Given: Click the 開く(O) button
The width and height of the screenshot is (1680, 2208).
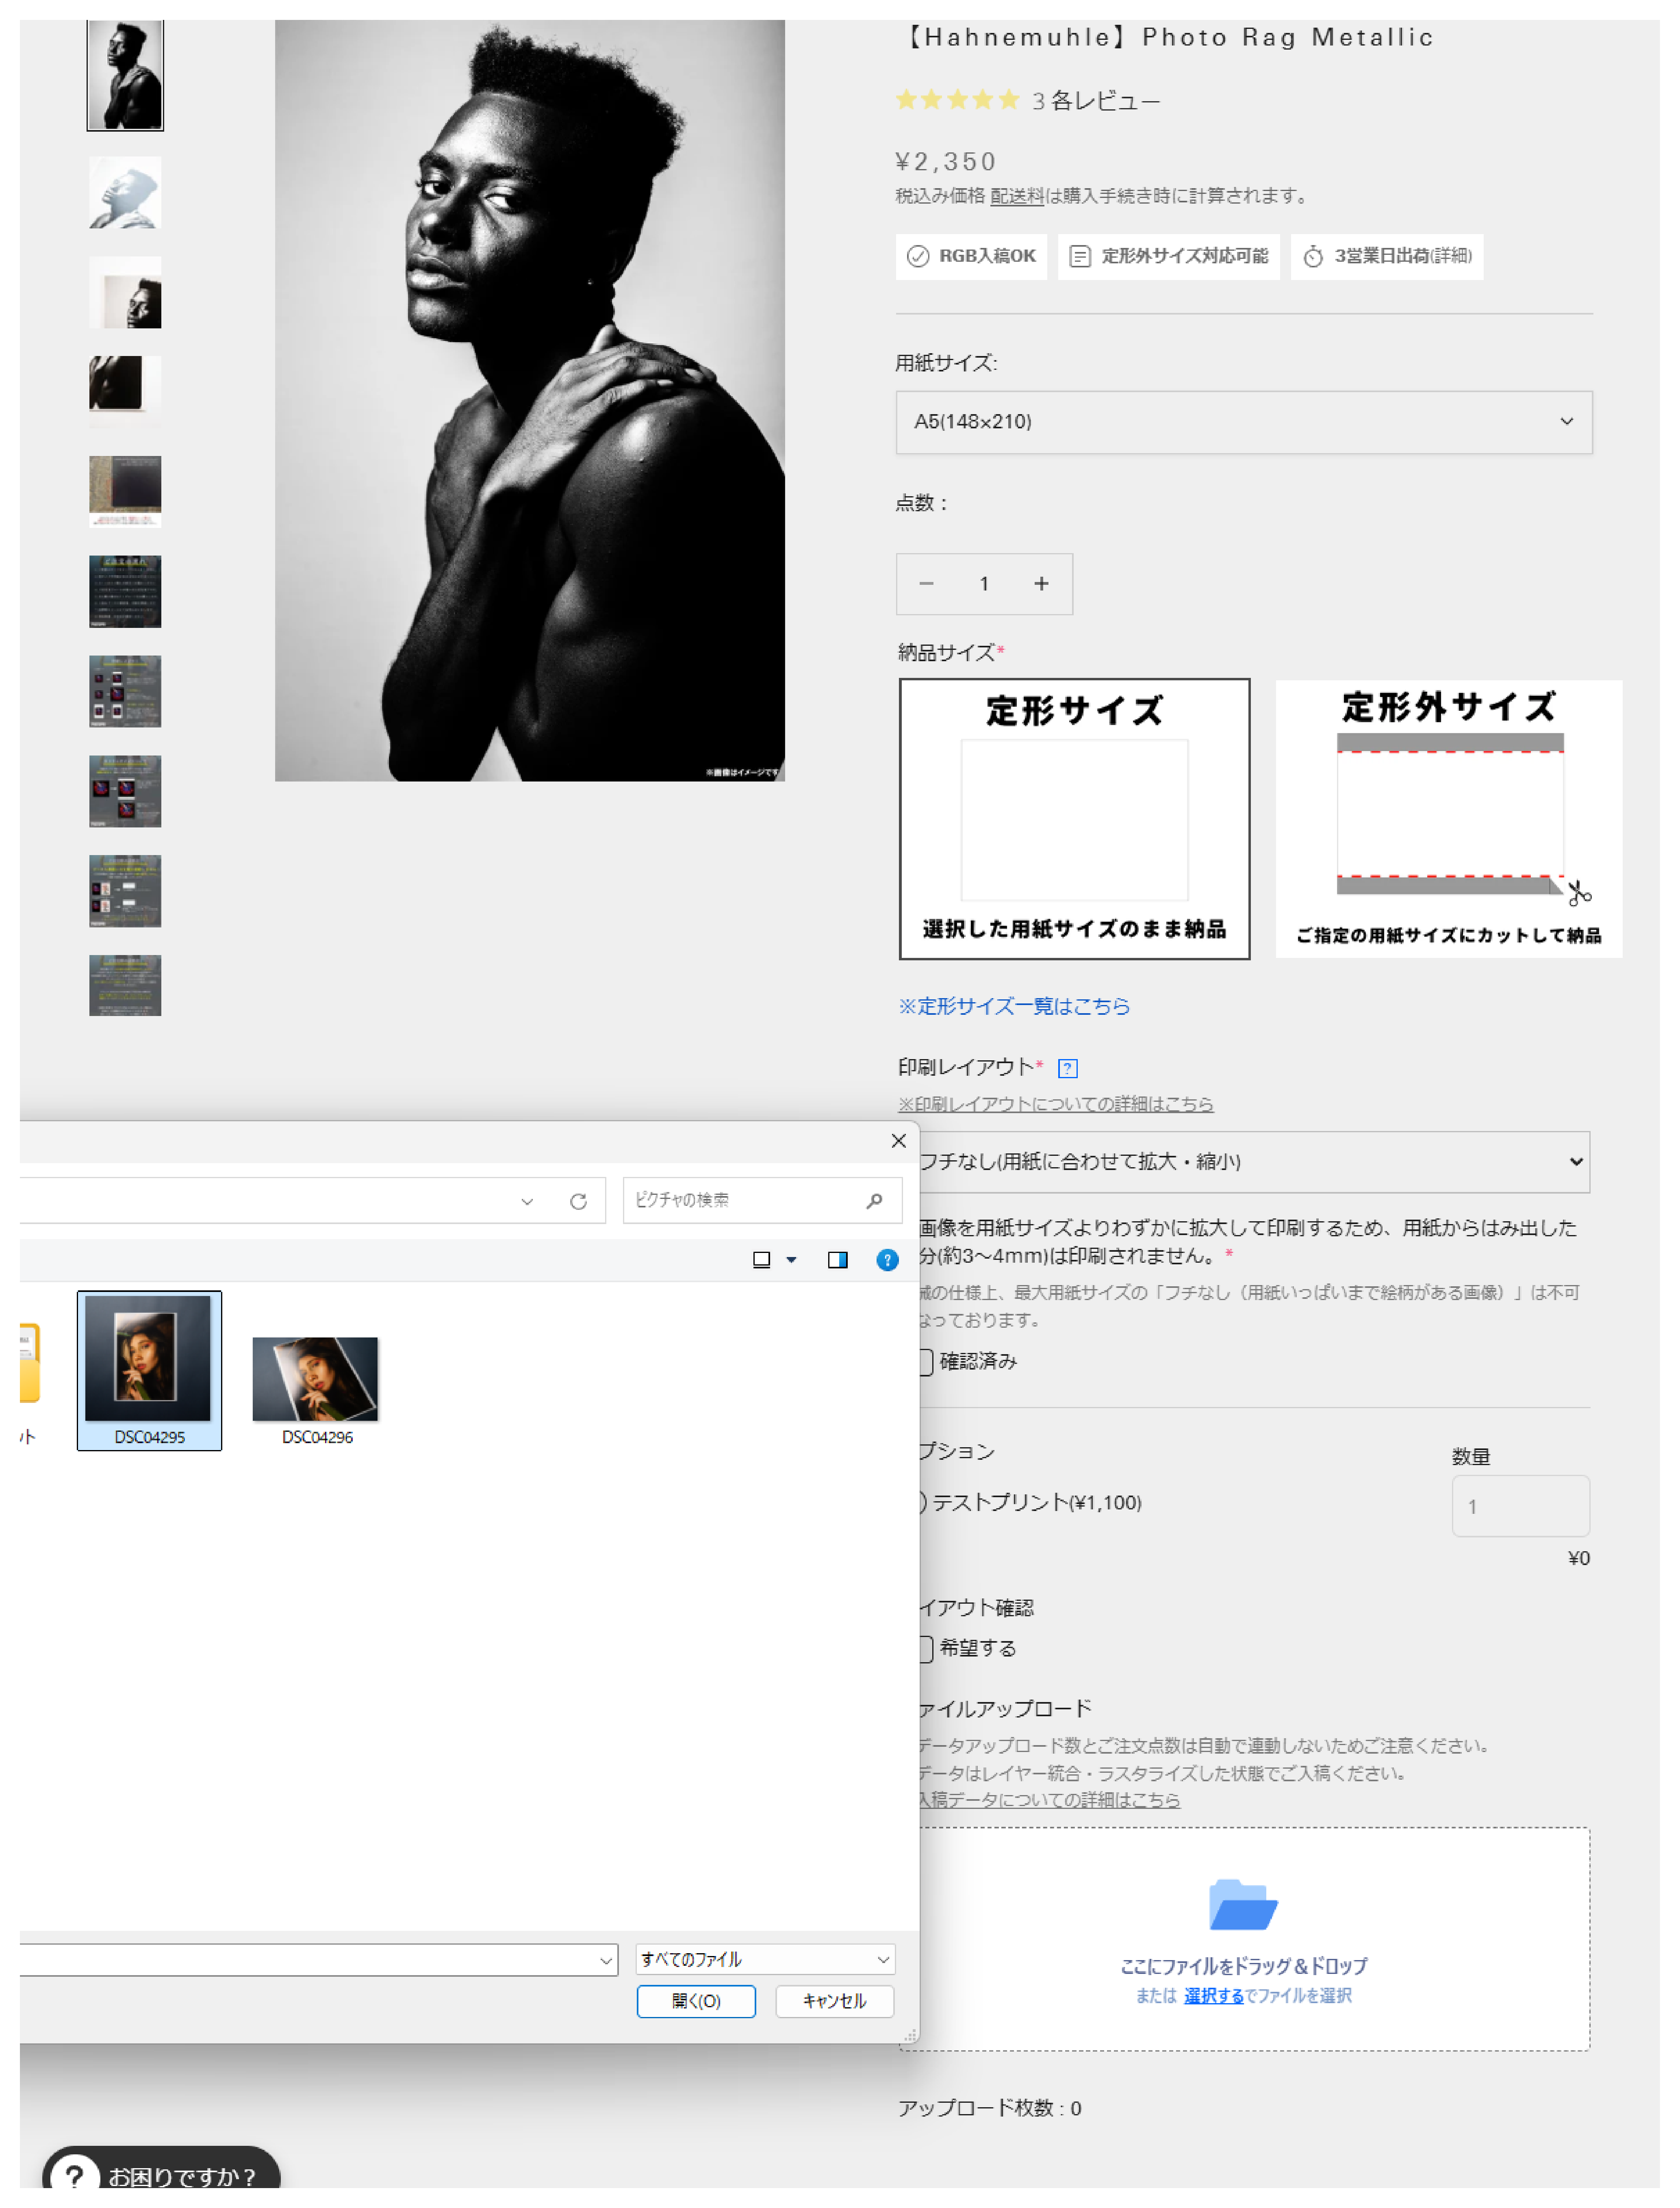Looking at the screenshot, I should [x=696, y=2001].
